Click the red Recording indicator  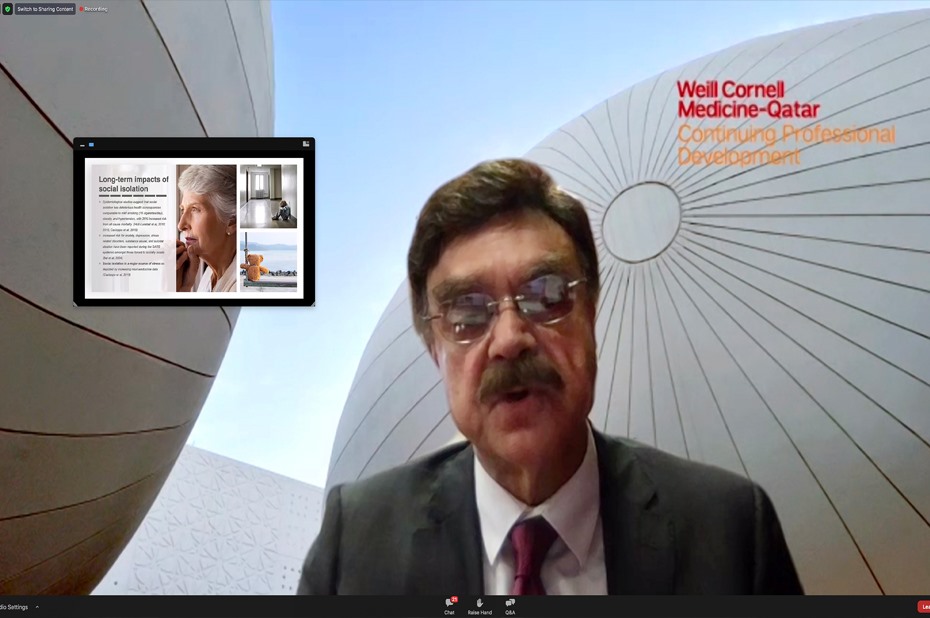coord(94,9)
